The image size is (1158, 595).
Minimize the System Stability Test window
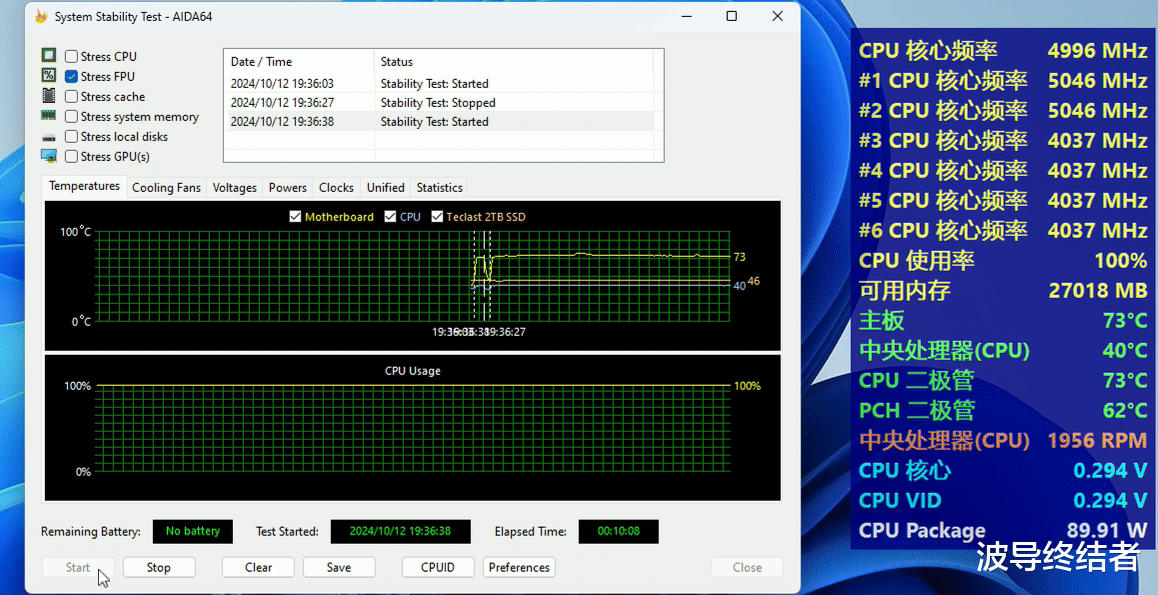(686, 16)
